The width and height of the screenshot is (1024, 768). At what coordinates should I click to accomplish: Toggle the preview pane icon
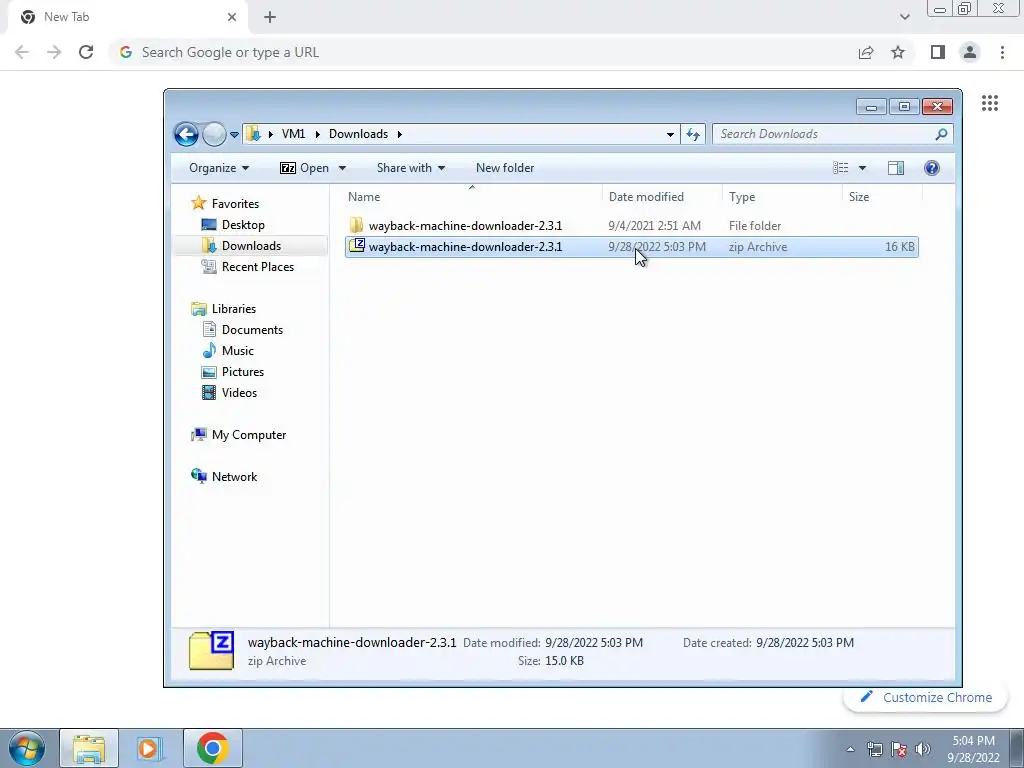pos(896,168)
